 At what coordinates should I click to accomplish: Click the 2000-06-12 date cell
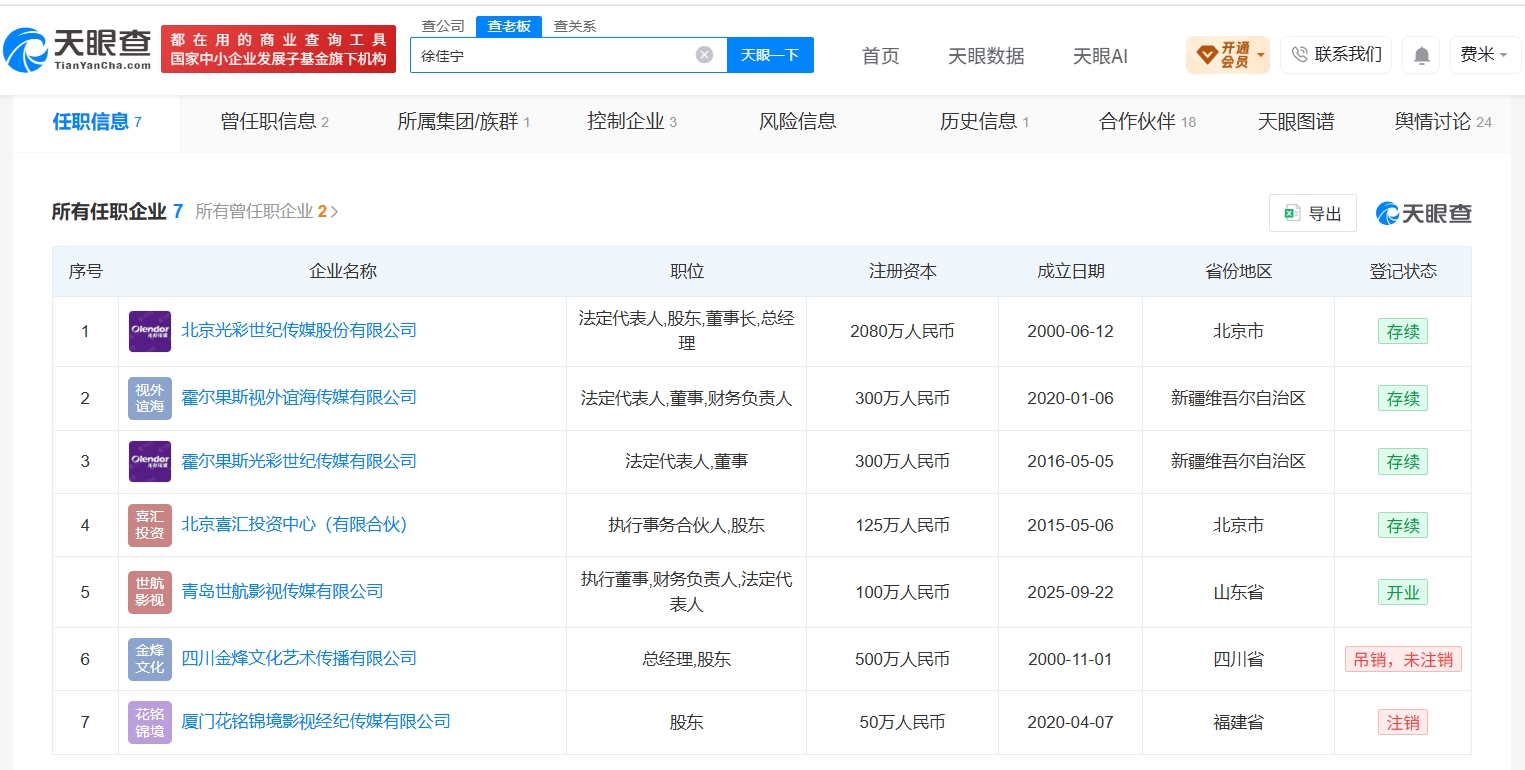(1070, 331)
